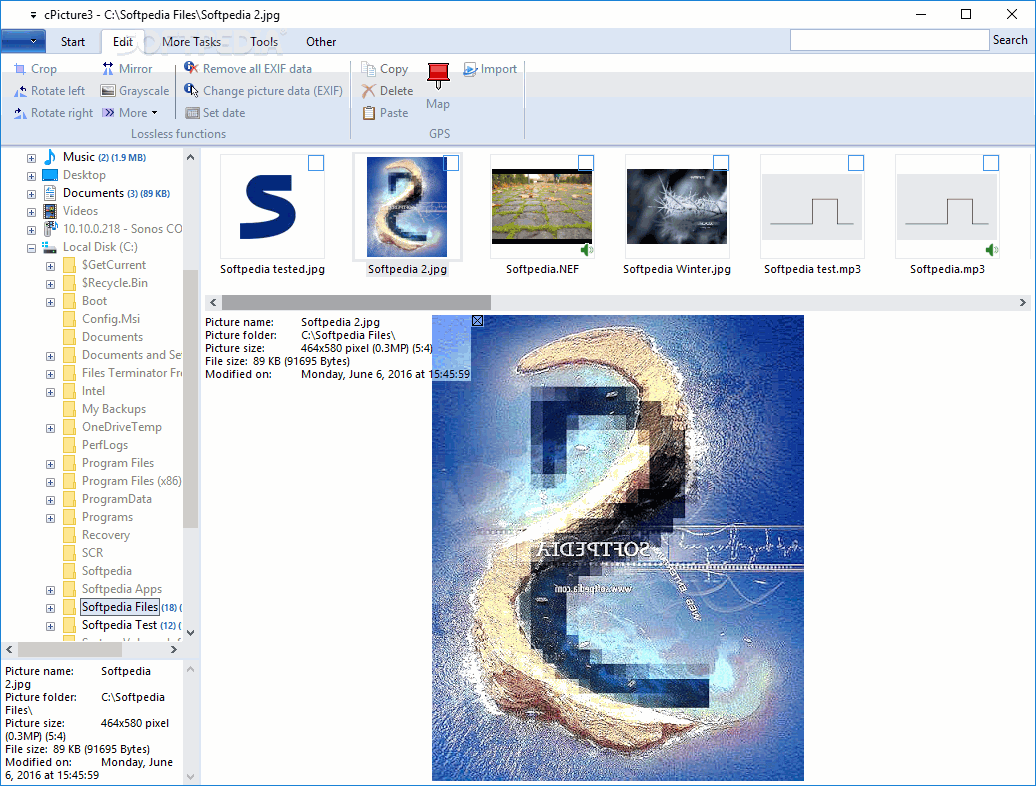The height and width of the screenshot is (786, 1036).
Task: Click the sound icon on Softpedia.NEF
Action: pos(587,250)
